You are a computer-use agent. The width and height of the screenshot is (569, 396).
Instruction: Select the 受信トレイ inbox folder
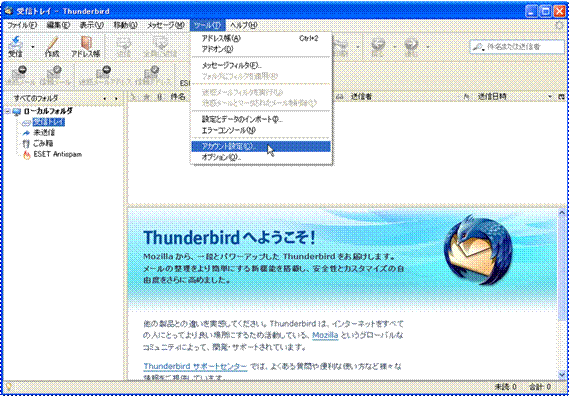point(48,122)
